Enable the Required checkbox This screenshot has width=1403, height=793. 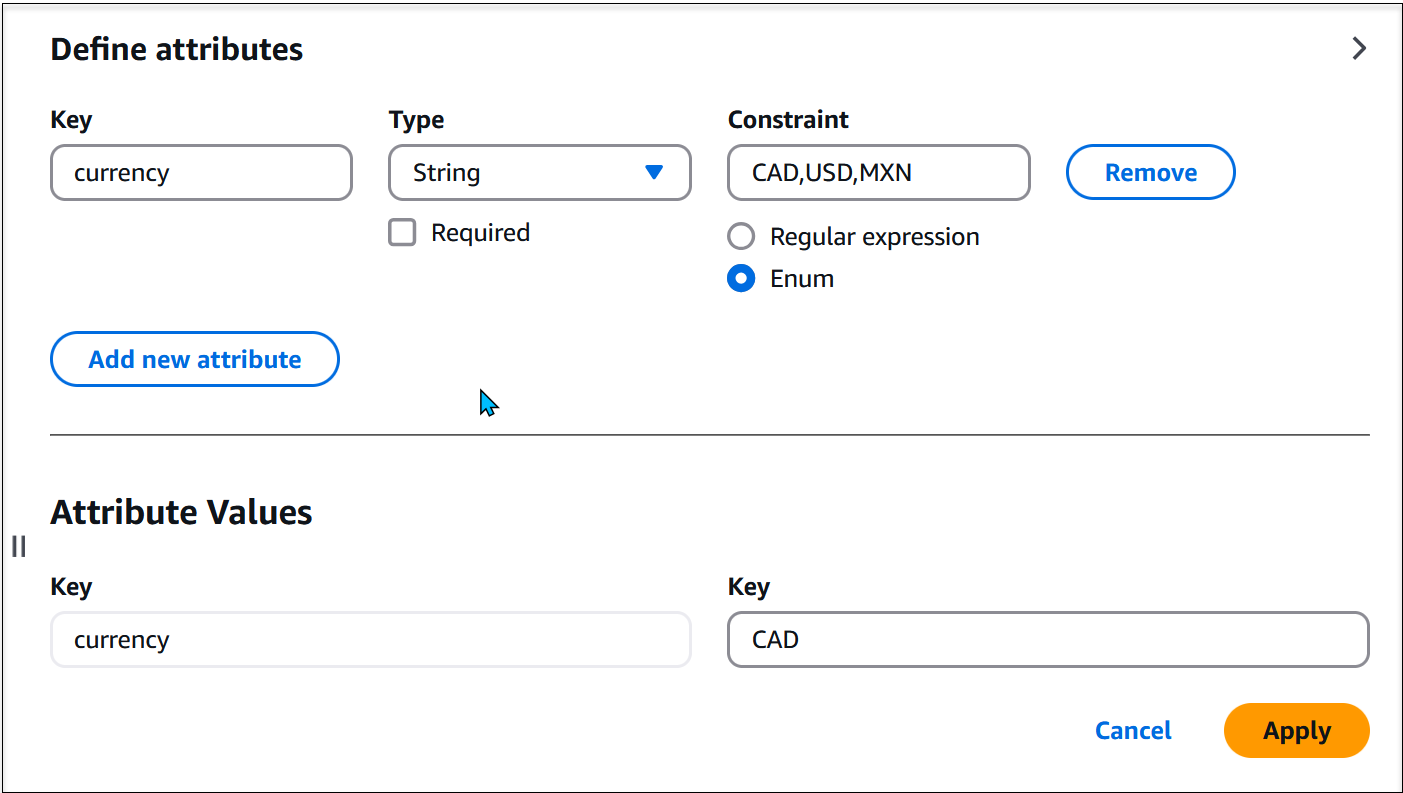(401, 232)
